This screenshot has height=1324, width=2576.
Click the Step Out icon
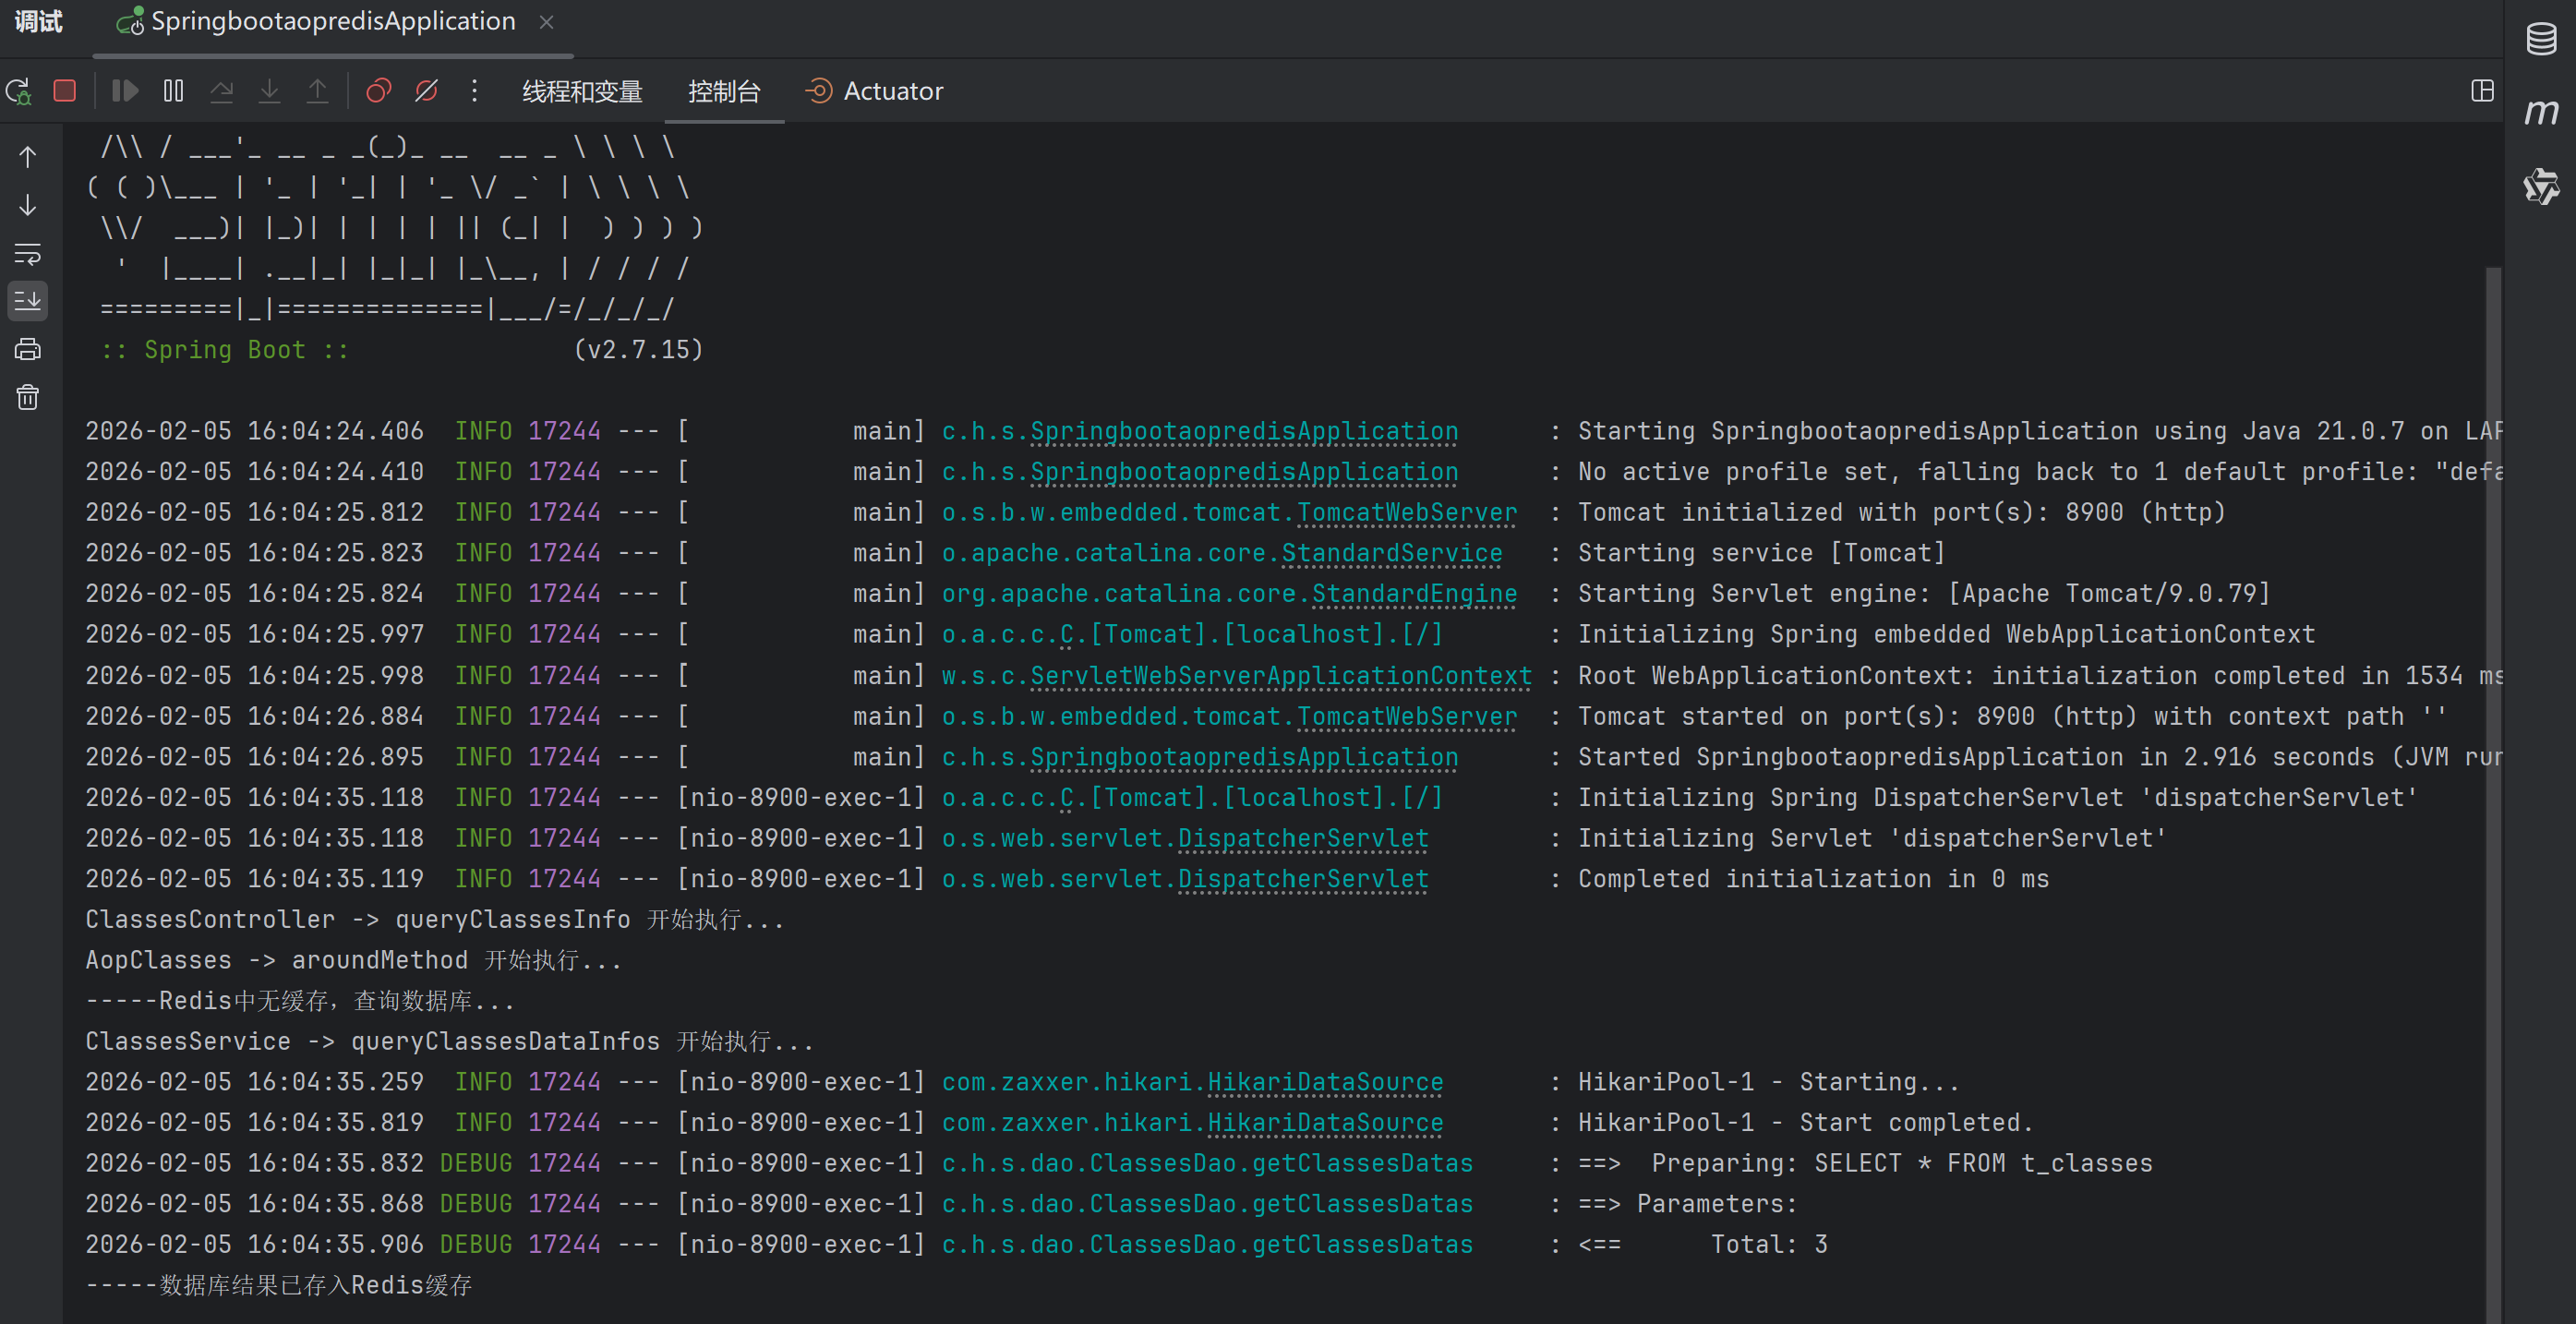(x=317, y=91)
